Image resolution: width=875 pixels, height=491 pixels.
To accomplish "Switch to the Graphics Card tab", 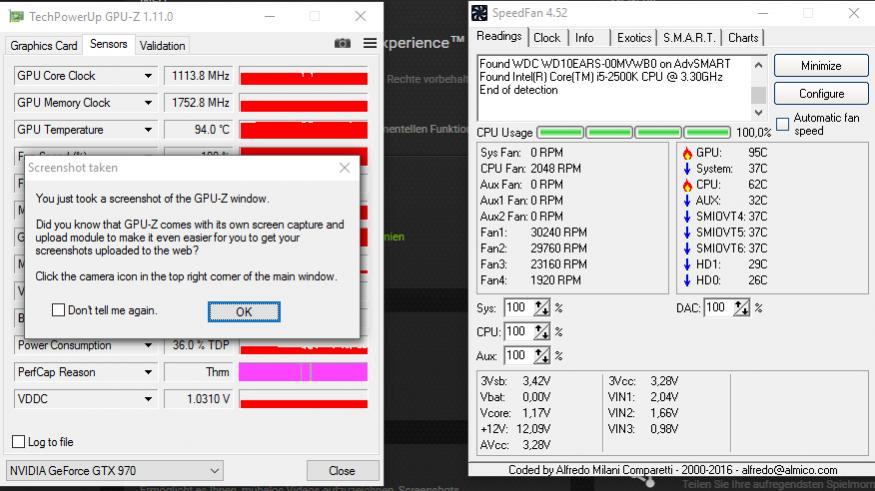I will (44, 46).
